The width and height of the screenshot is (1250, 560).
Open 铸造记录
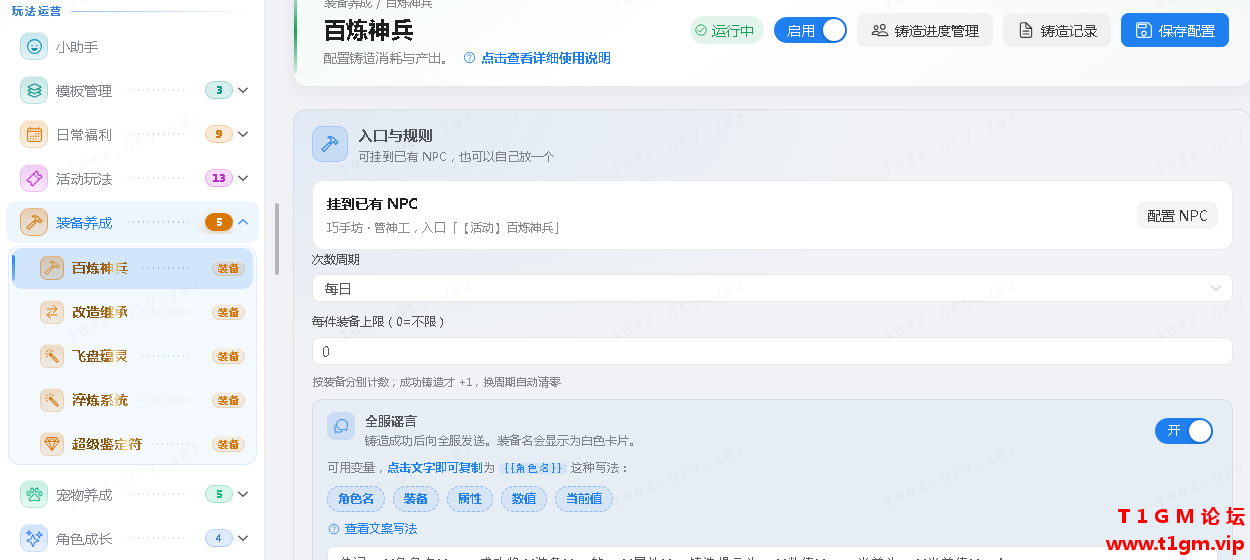pos(1057,30)
